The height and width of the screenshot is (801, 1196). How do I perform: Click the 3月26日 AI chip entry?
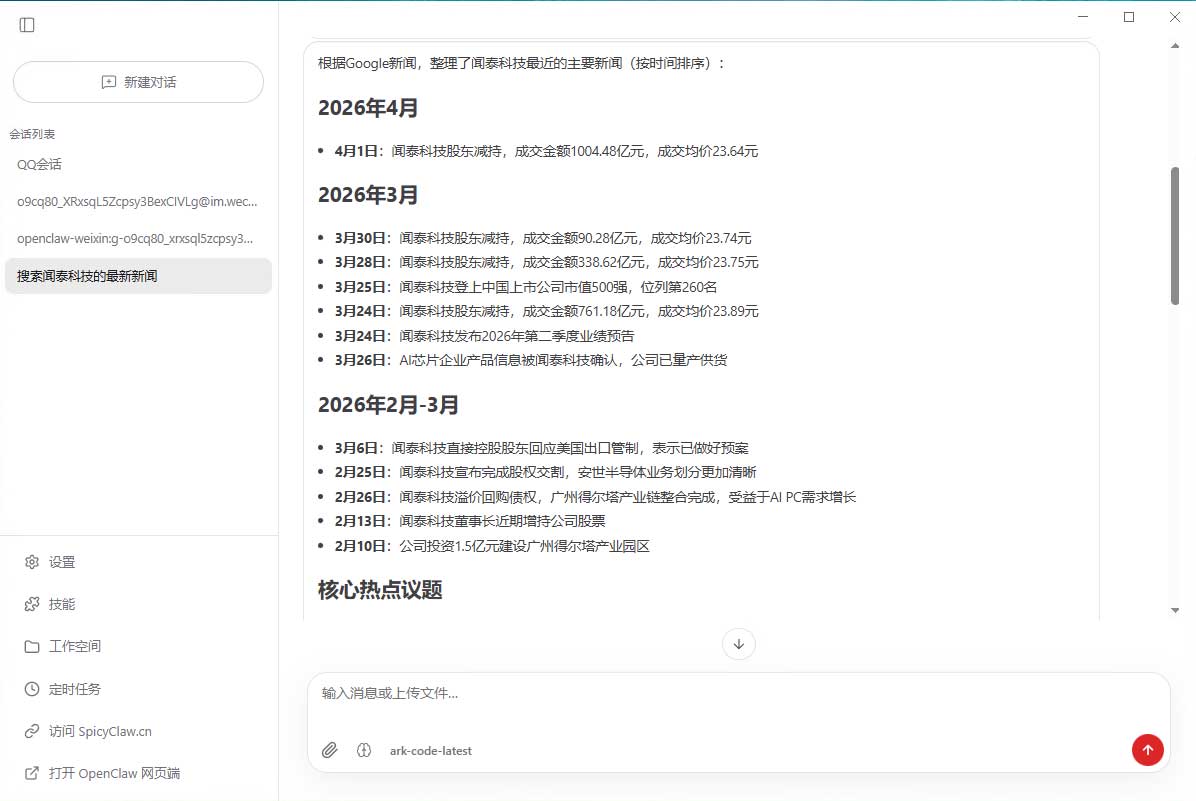click(x=531, y=360)
